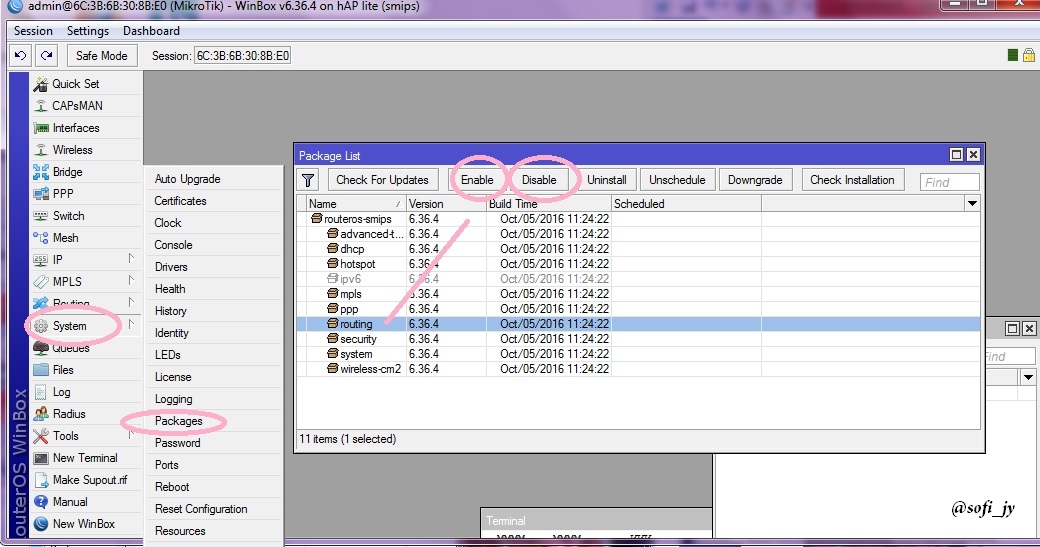The width and height of the screenshot is (1040, 547).
Task: Open New Terminal from sidebar
Action: point(86,457)
